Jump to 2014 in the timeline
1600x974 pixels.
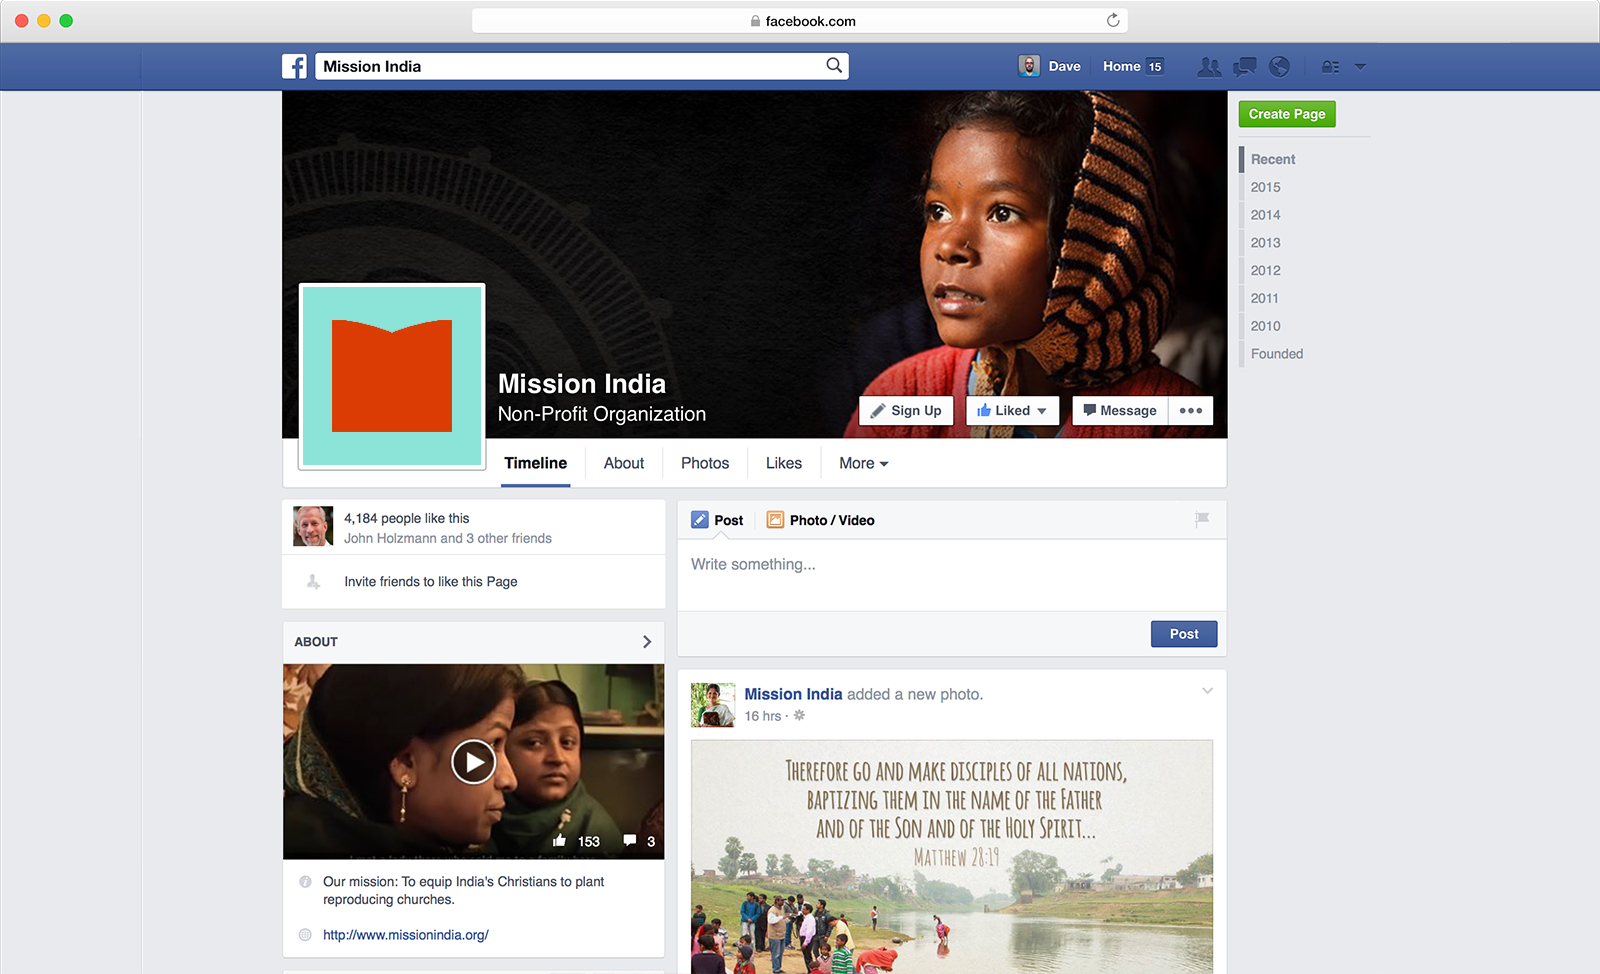click(x=1266, y=215)
